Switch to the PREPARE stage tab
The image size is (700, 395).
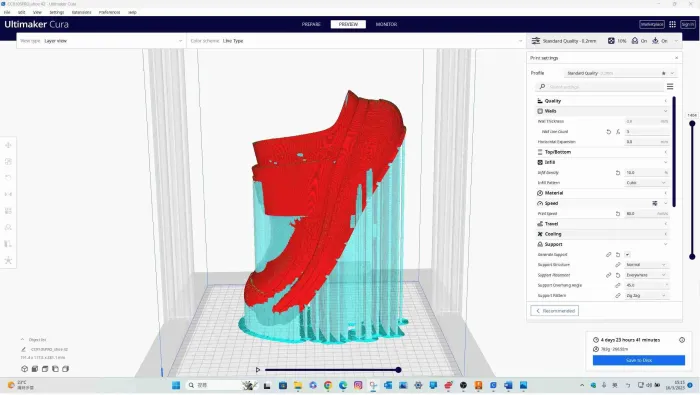(311, 24)
